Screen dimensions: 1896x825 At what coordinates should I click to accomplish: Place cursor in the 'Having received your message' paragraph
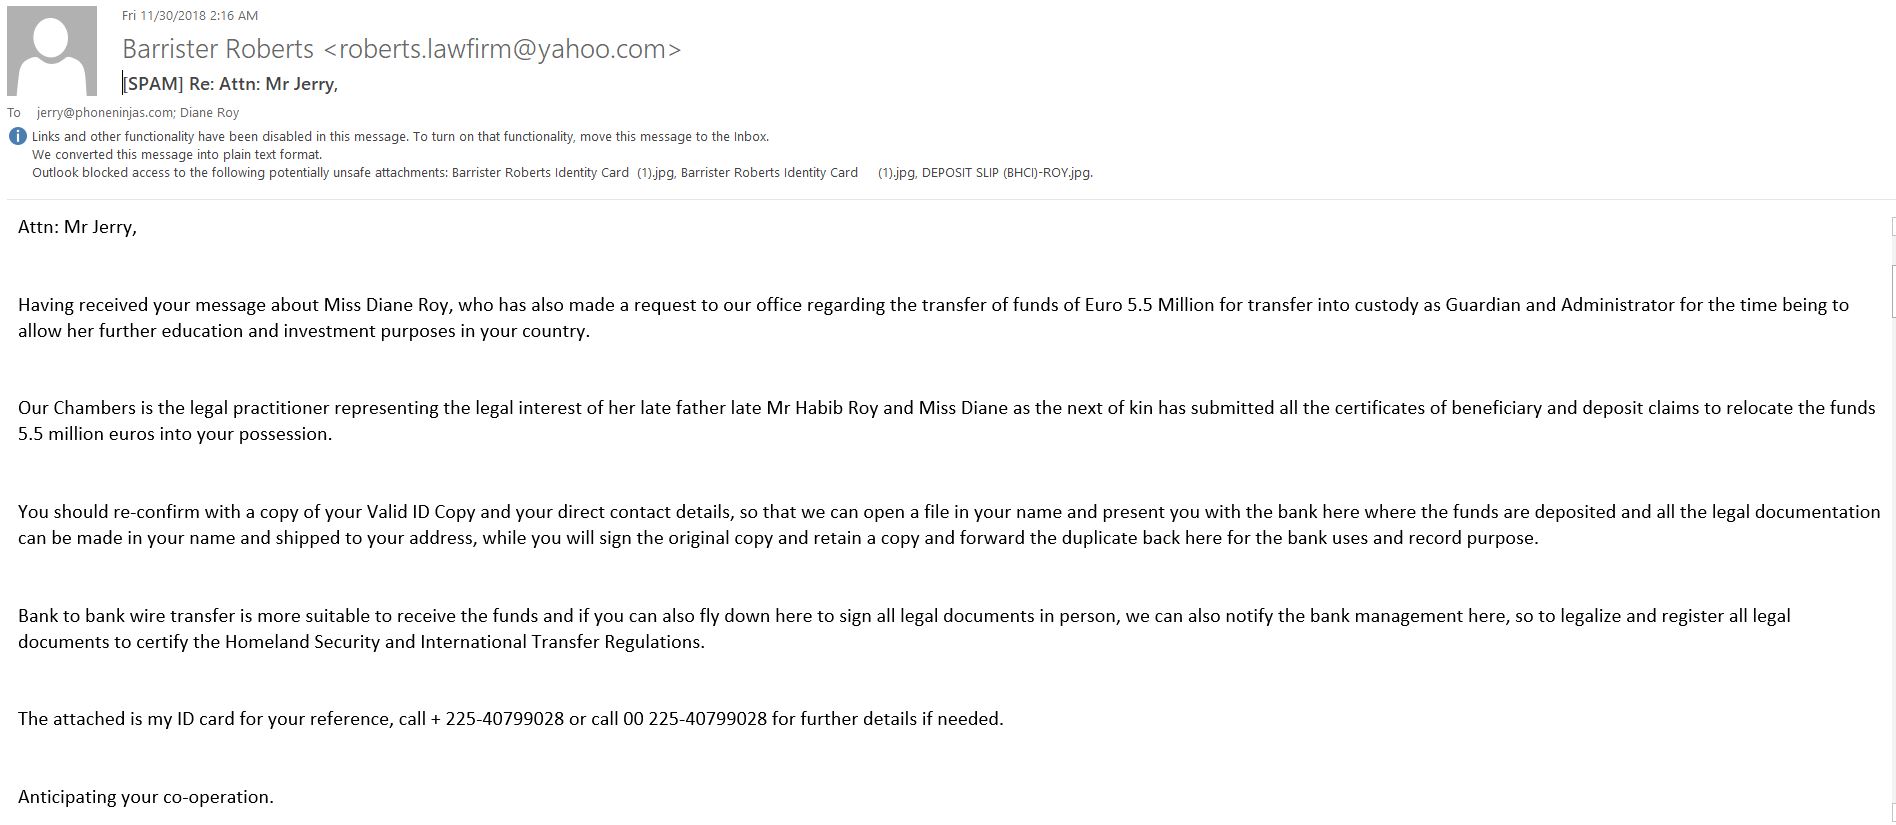(x=933, y=318)
